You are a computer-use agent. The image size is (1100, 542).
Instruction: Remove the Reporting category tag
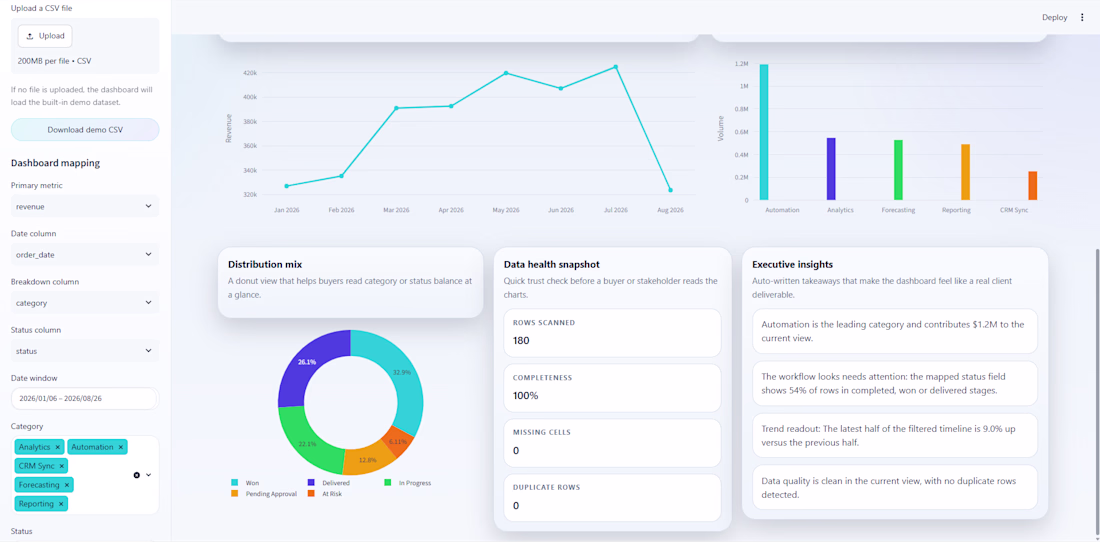pyautogui.click(x=61, y=503)
